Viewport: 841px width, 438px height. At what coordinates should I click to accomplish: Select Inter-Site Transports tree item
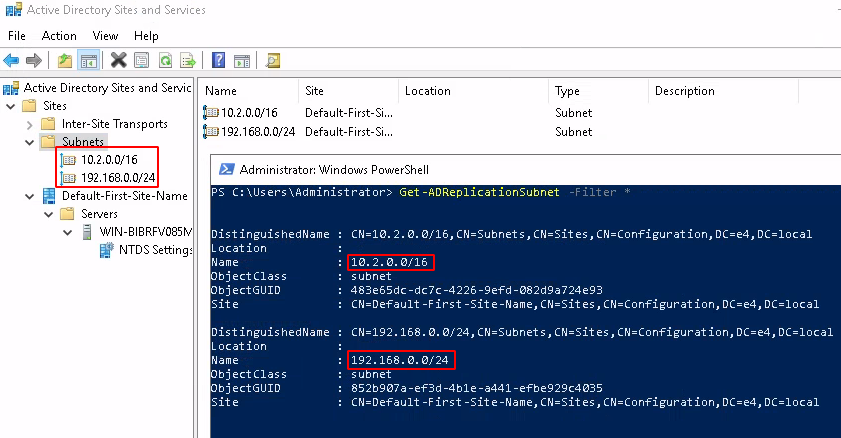tap(115, 124)
